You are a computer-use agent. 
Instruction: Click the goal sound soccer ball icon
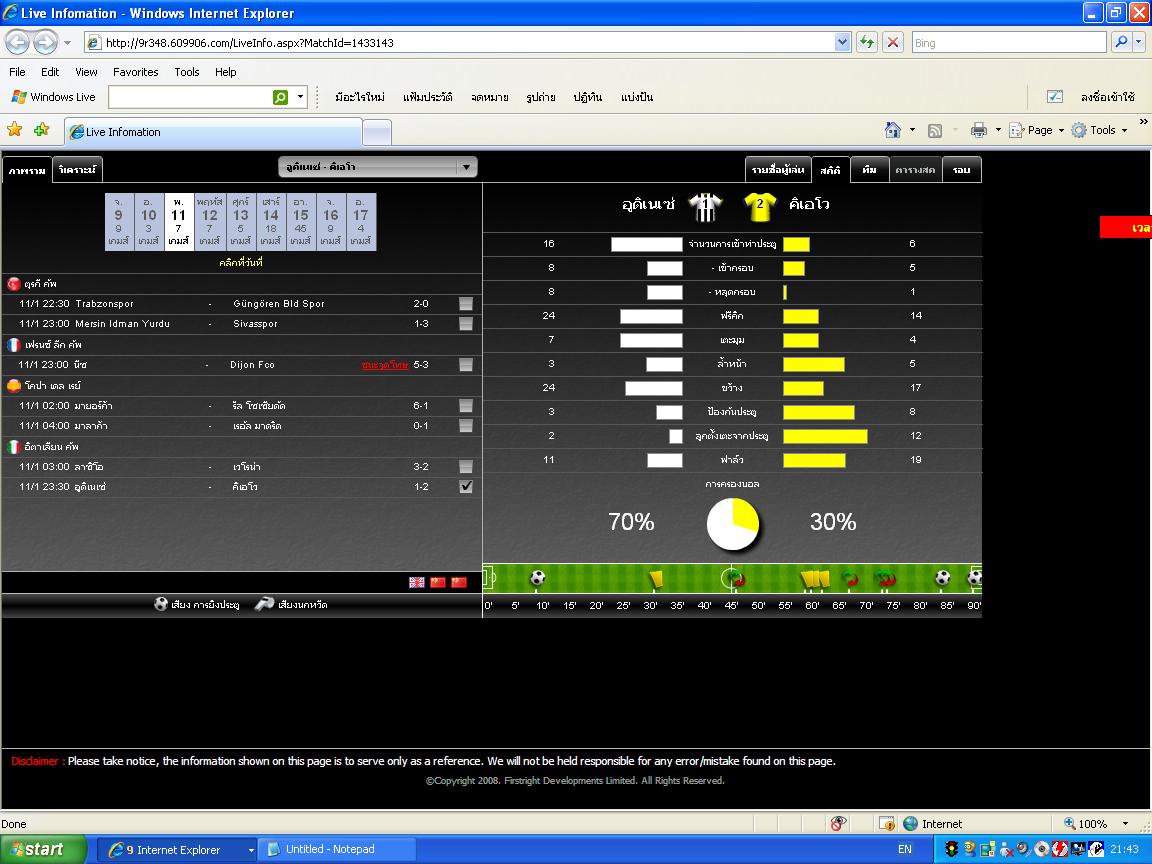tap(161, 604)
